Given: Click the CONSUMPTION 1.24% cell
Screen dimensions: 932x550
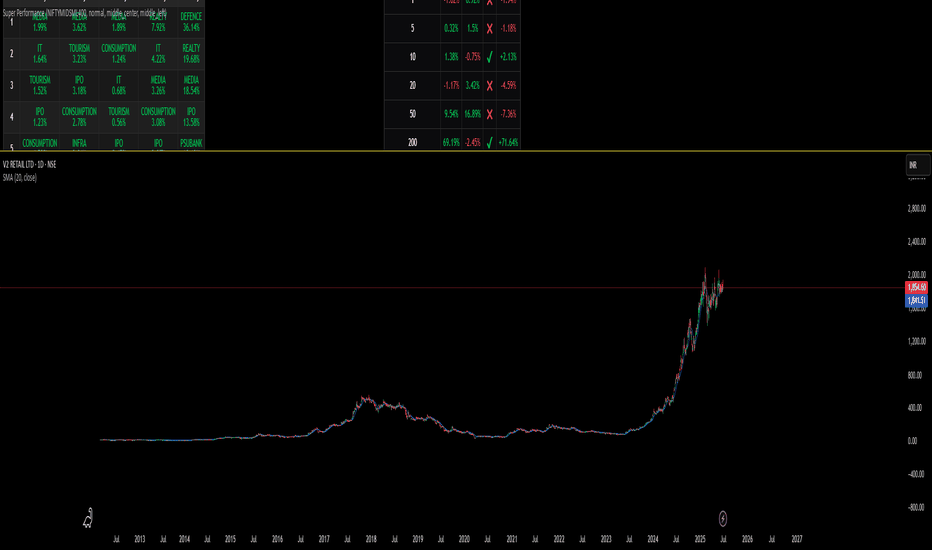Looking at the screenshot, I should point(119,54).
